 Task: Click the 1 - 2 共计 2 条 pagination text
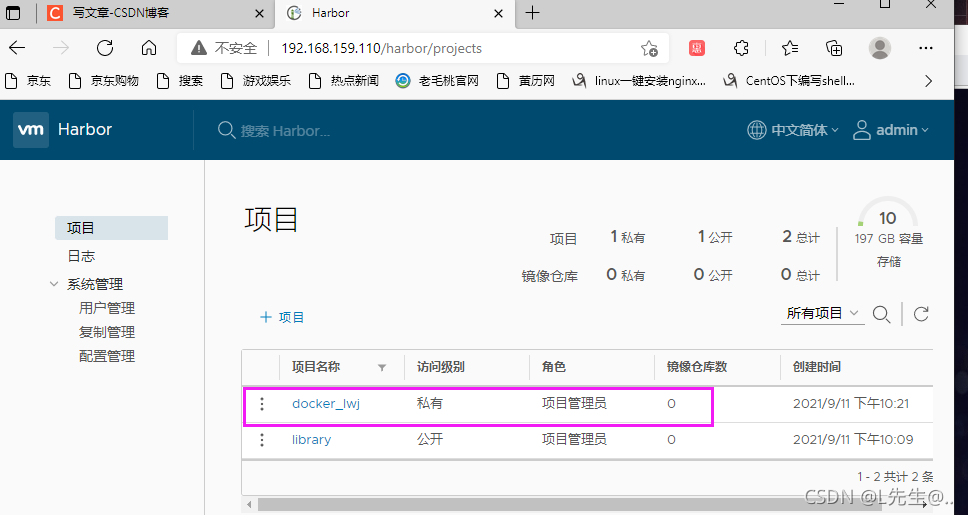pyautogui.click(x=895, y=477)
